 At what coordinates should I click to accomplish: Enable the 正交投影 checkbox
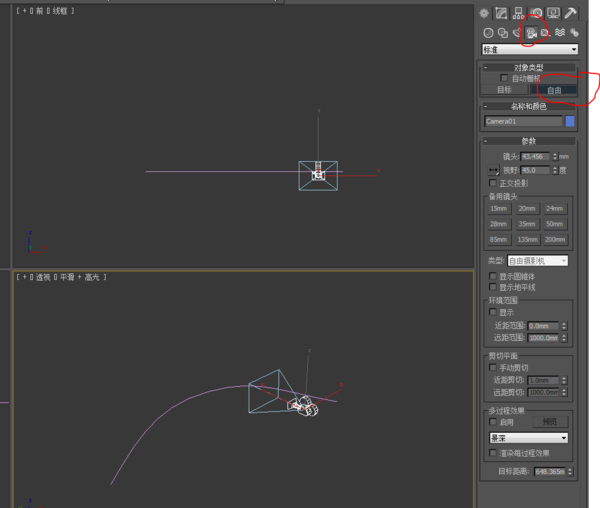tap(493, 183)
